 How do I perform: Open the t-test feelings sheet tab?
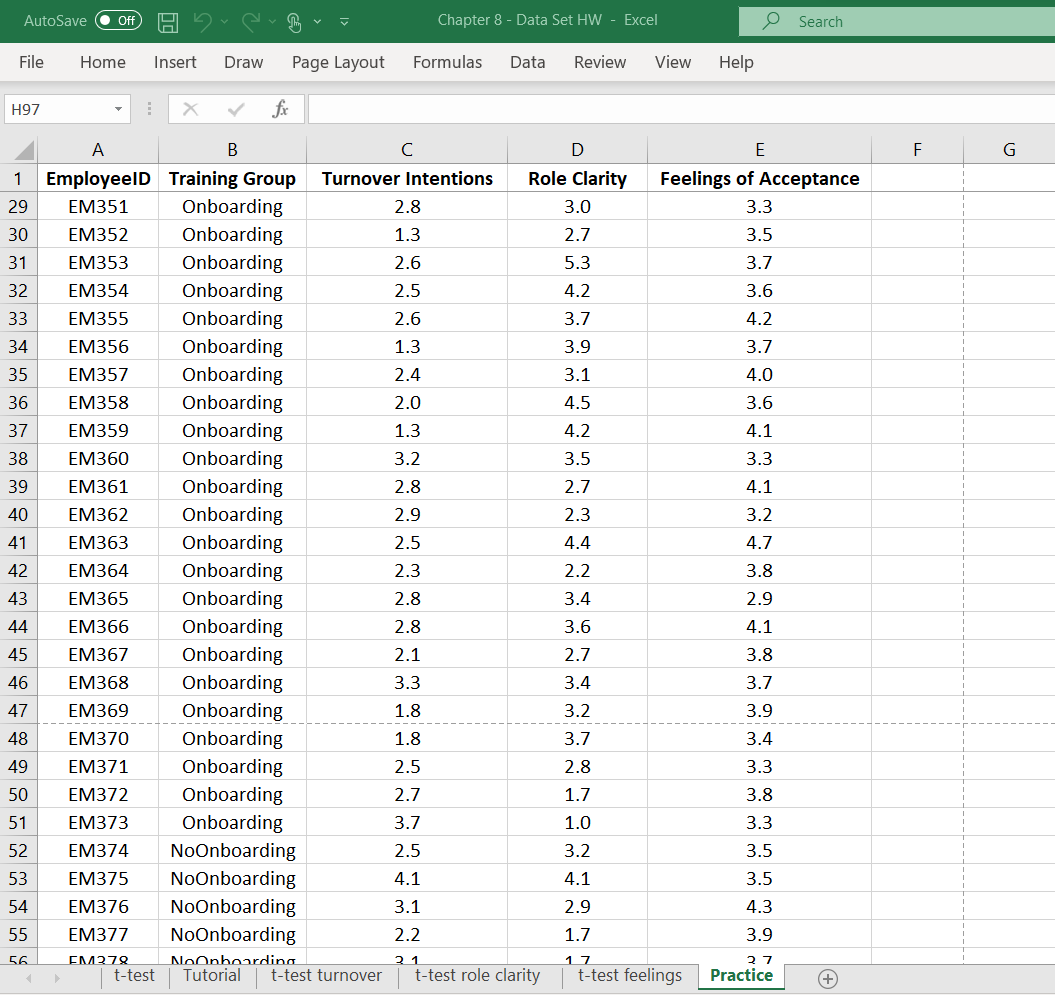628,977
